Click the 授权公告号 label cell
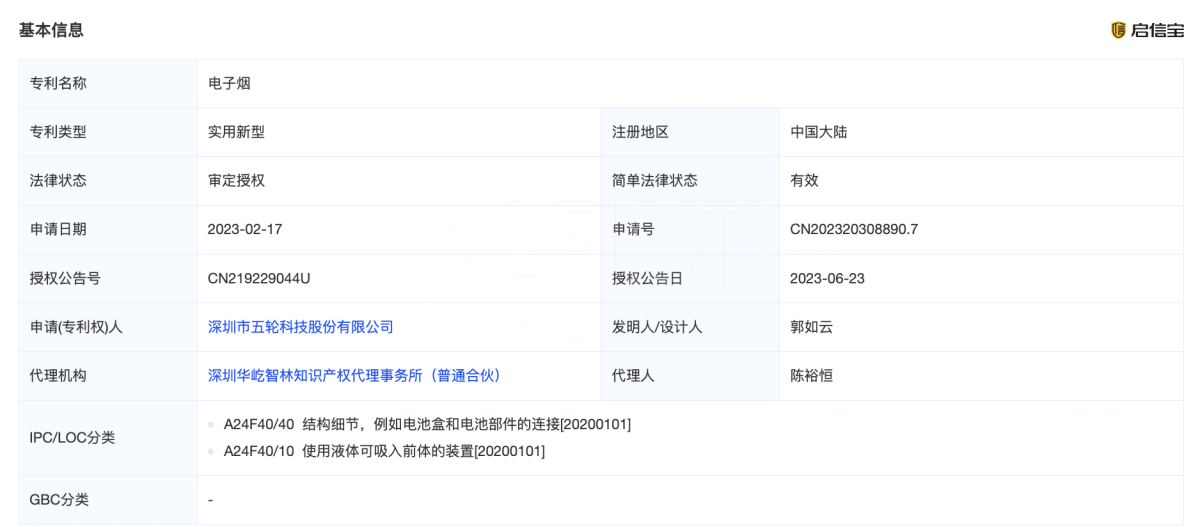Viewport: 1200px width, 527px height. (x=108, y=279)
